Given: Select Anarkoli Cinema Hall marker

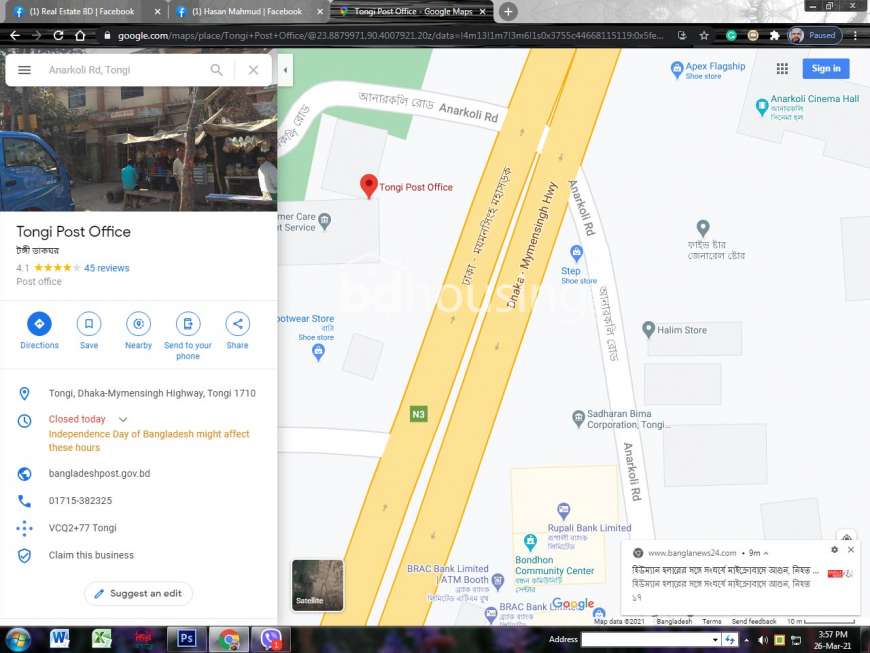Looking at the screenshot, I should click(762, 107).
